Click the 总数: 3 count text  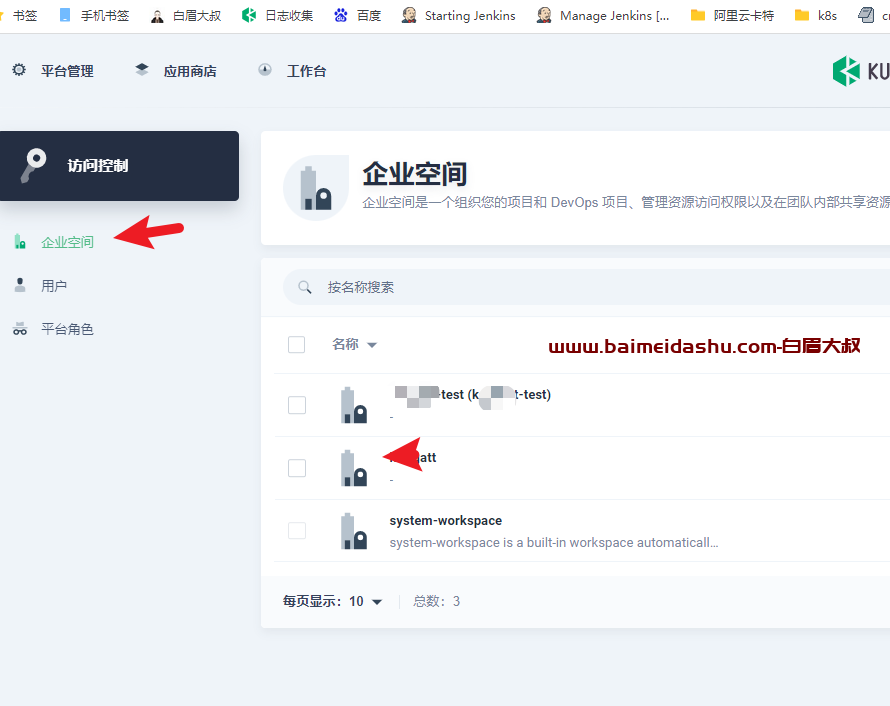coord(436,602)
